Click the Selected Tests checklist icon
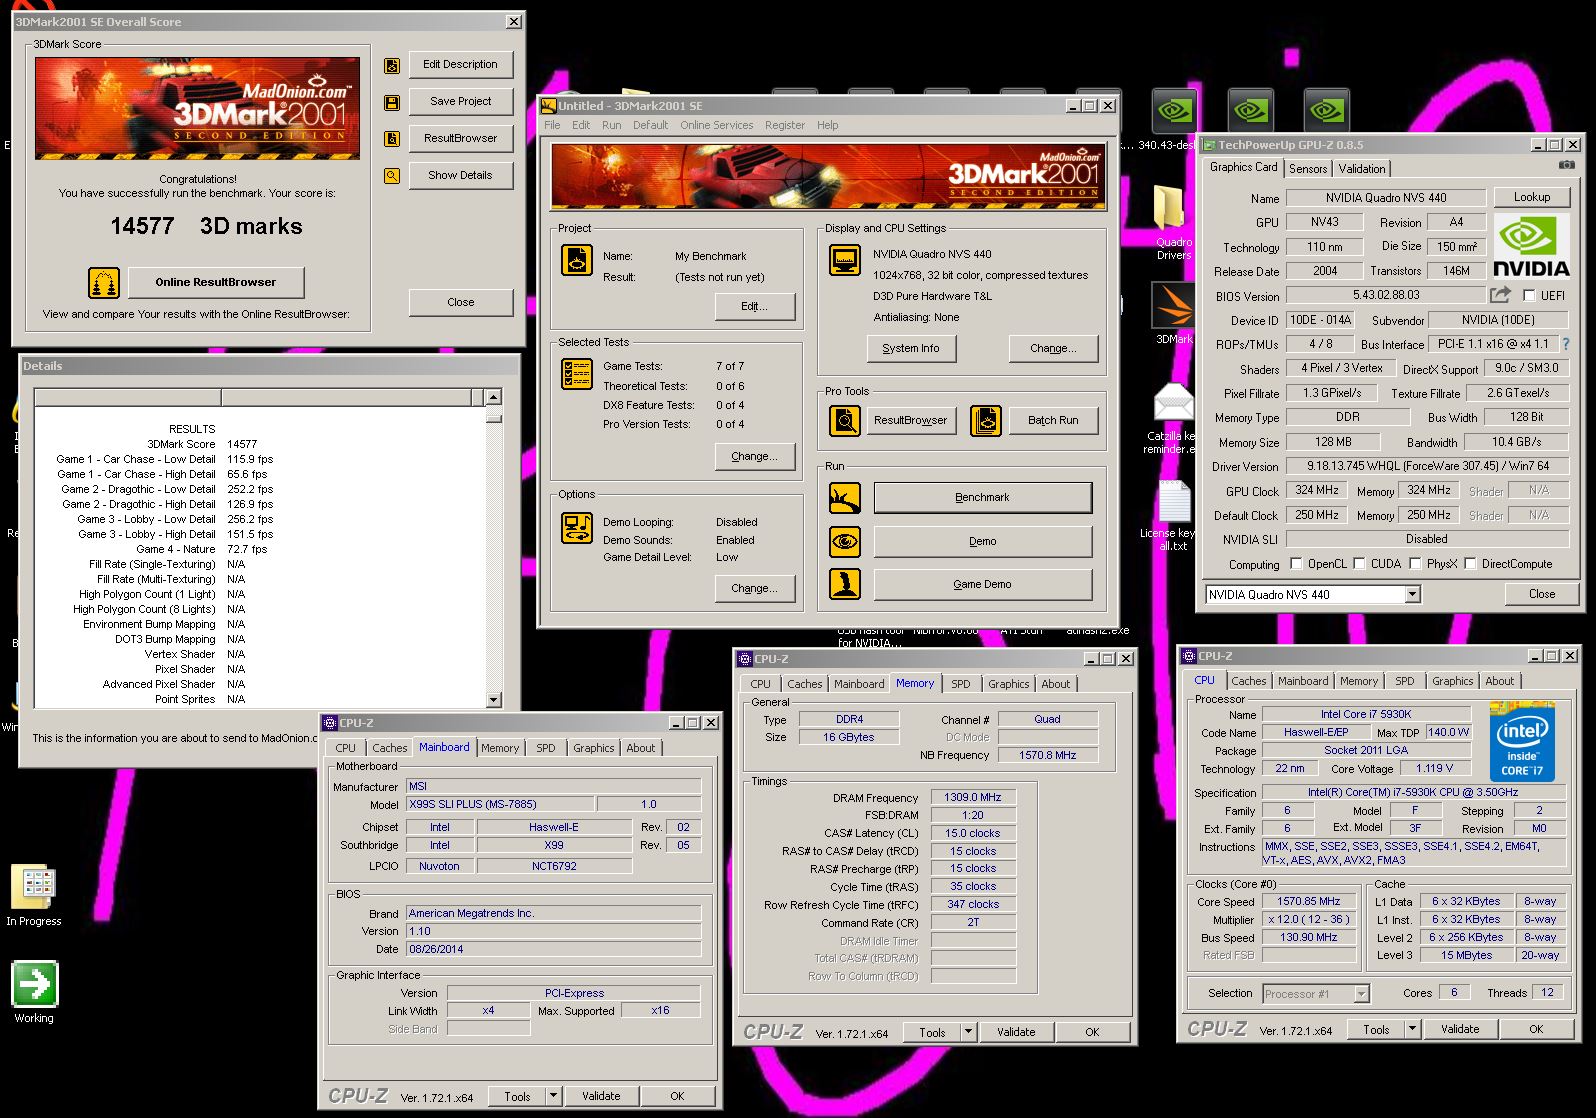This screenshot has height=1118, width=1596. point(577,373)
